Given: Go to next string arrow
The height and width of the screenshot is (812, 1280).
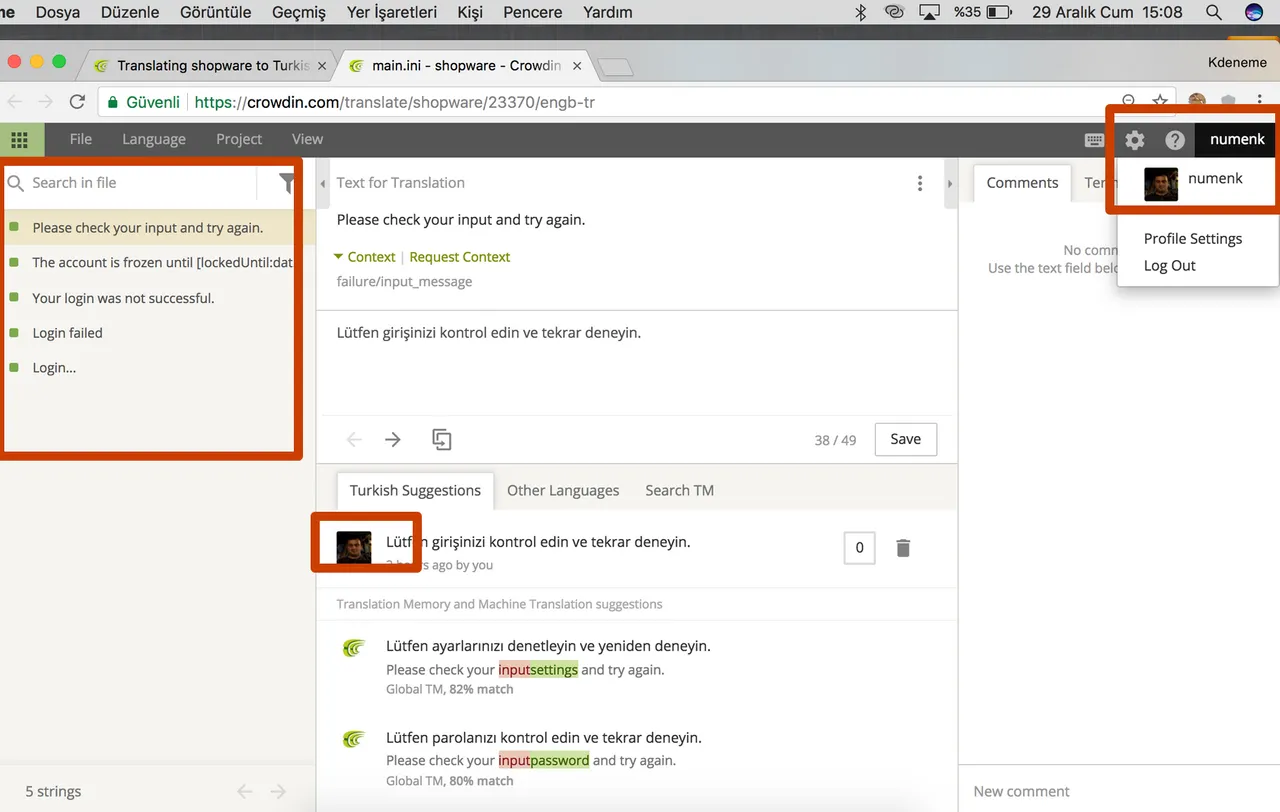Looking at the screenshot, I should [393, 439].
